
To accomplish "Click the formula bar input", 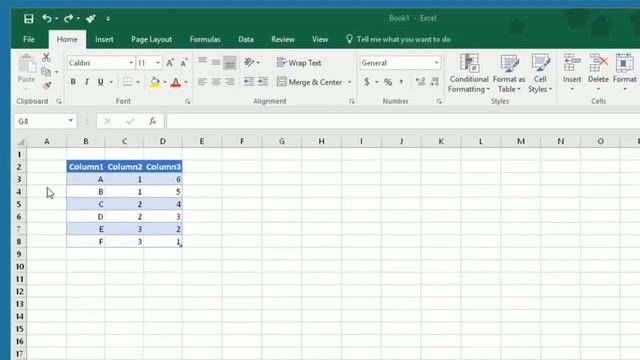I will [x=403, y=121].
